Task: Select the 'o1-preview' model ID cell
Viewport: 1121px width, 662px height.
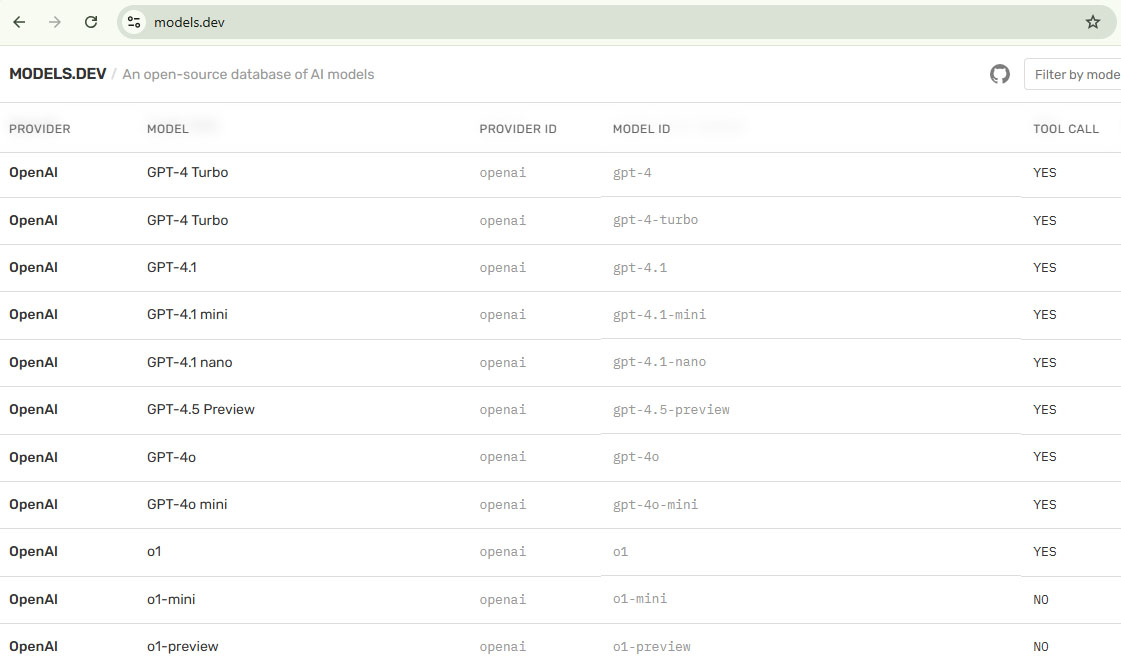Action: tap(651, 647)
